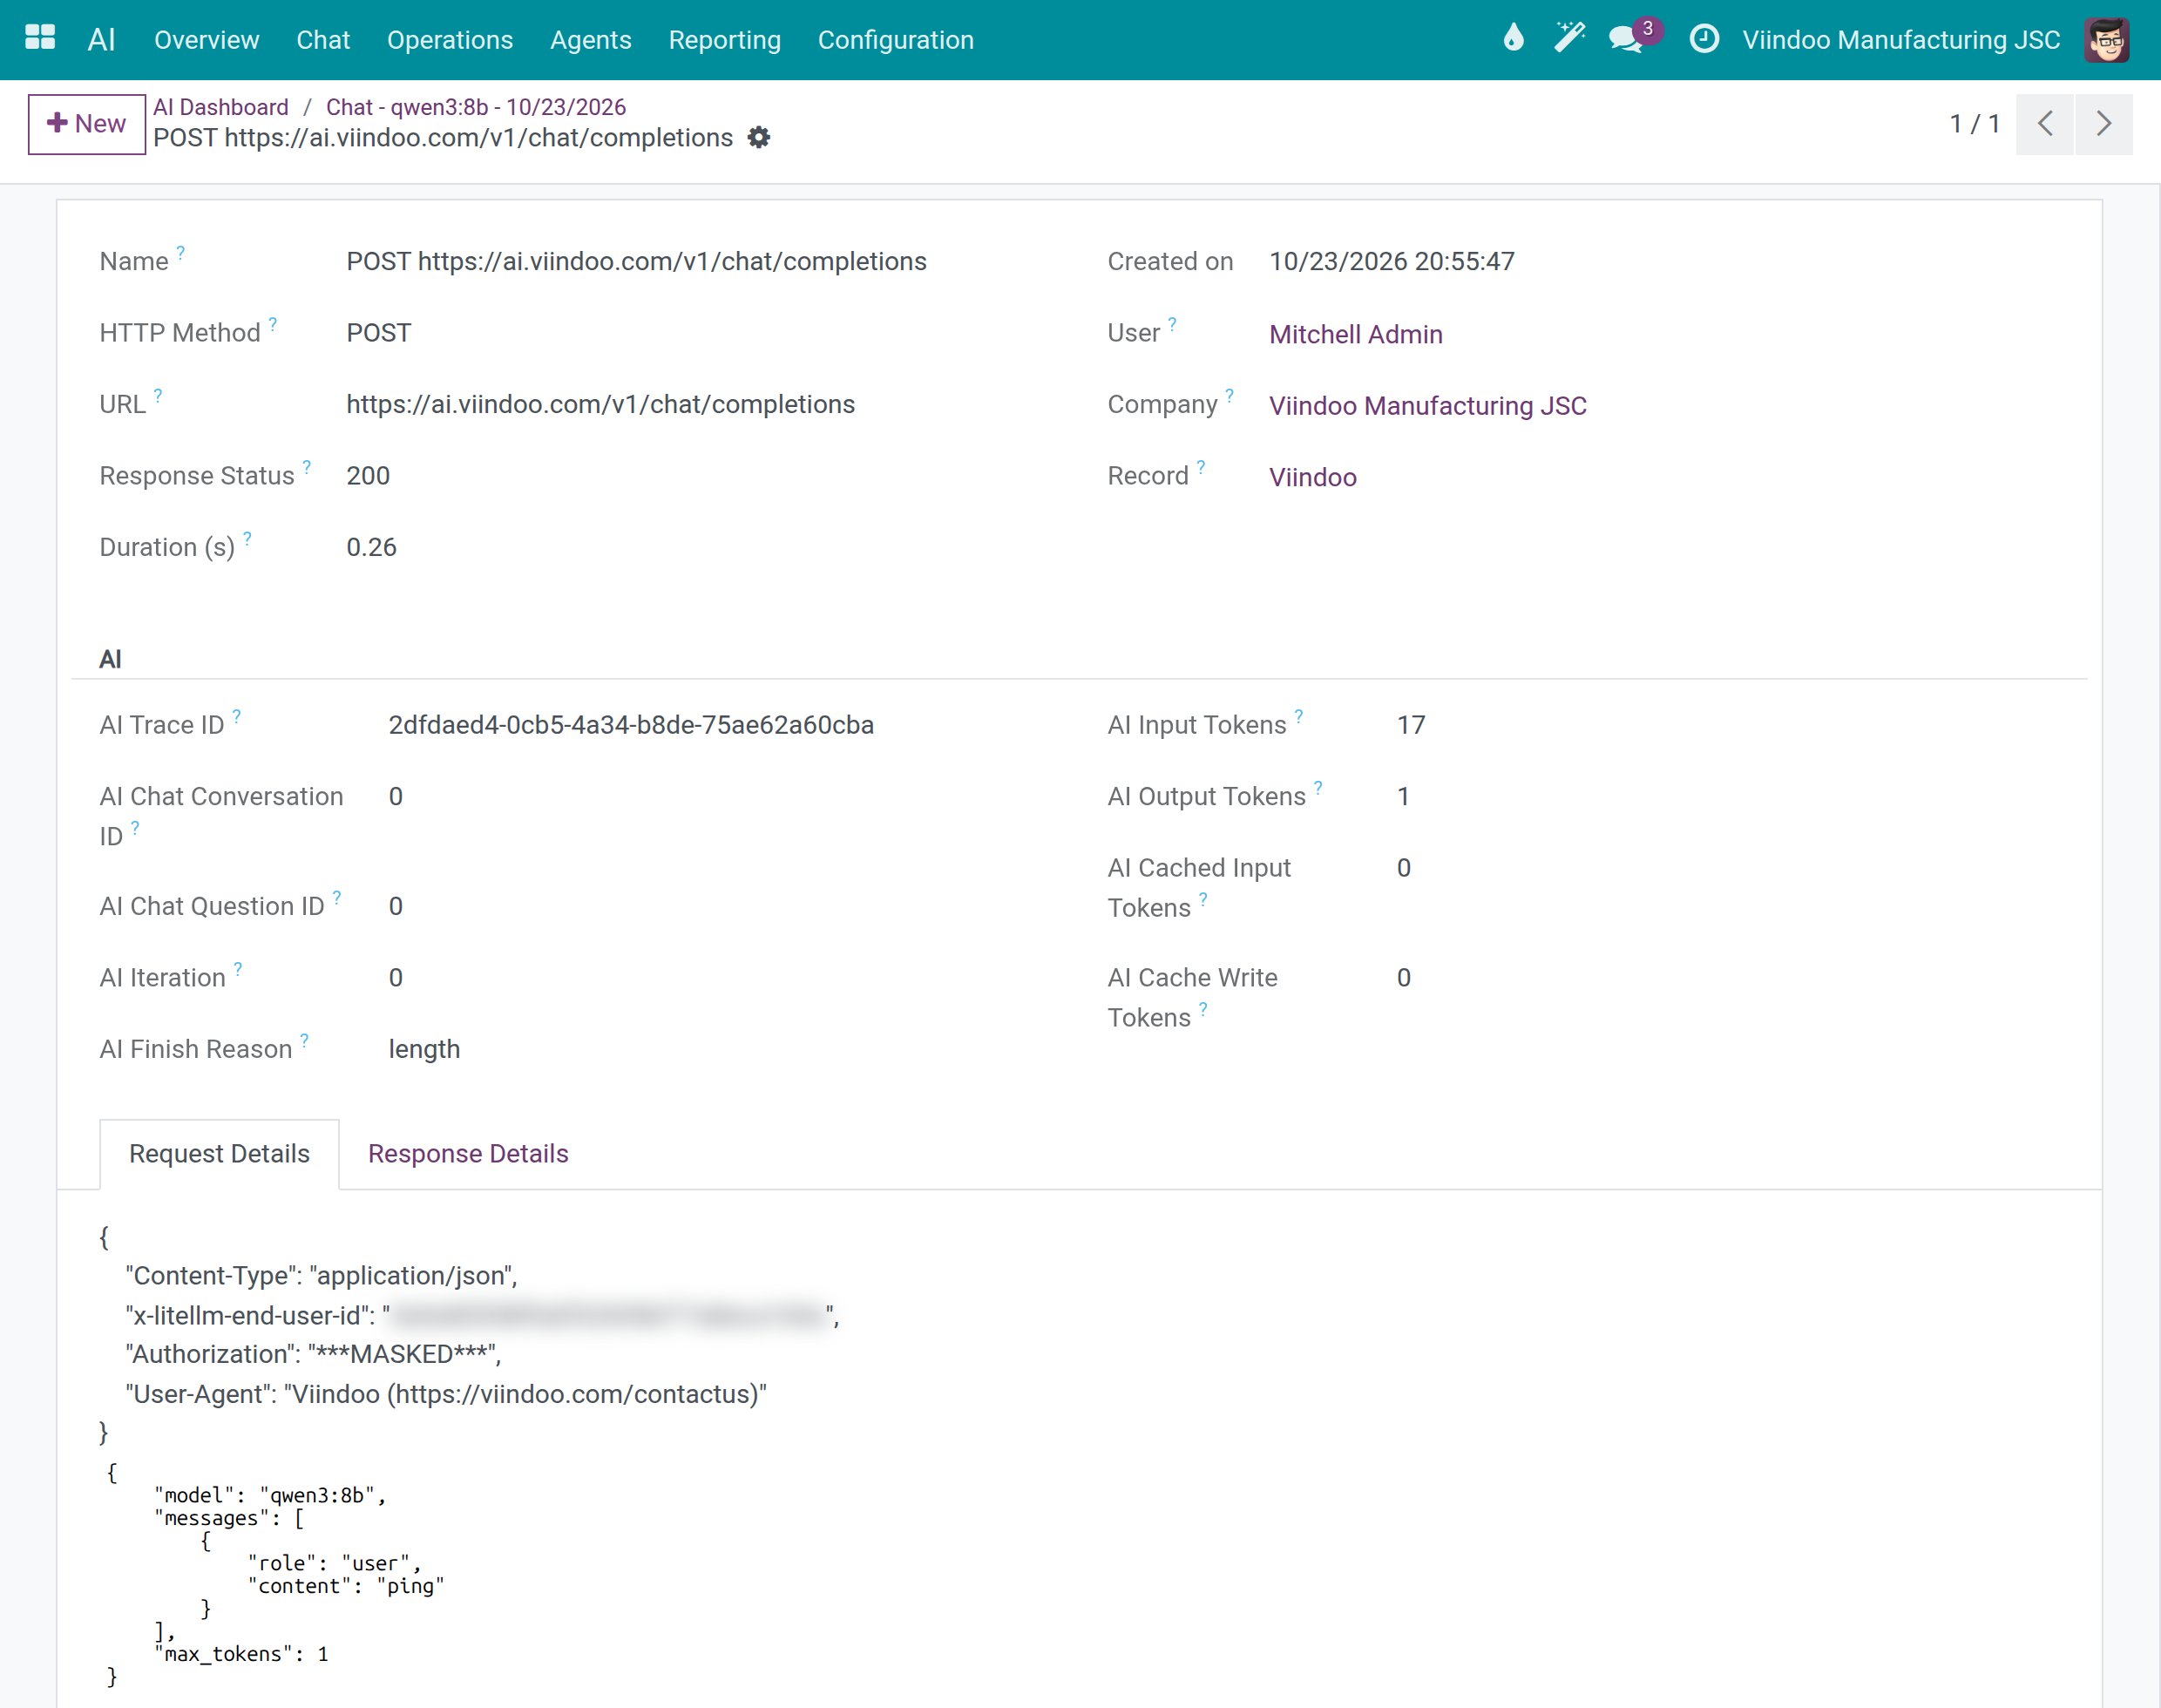This screenshot has width=2161, height=1708.
Task: Click the "model": "qwen3:8b" line
Action: coord(270,1495)
